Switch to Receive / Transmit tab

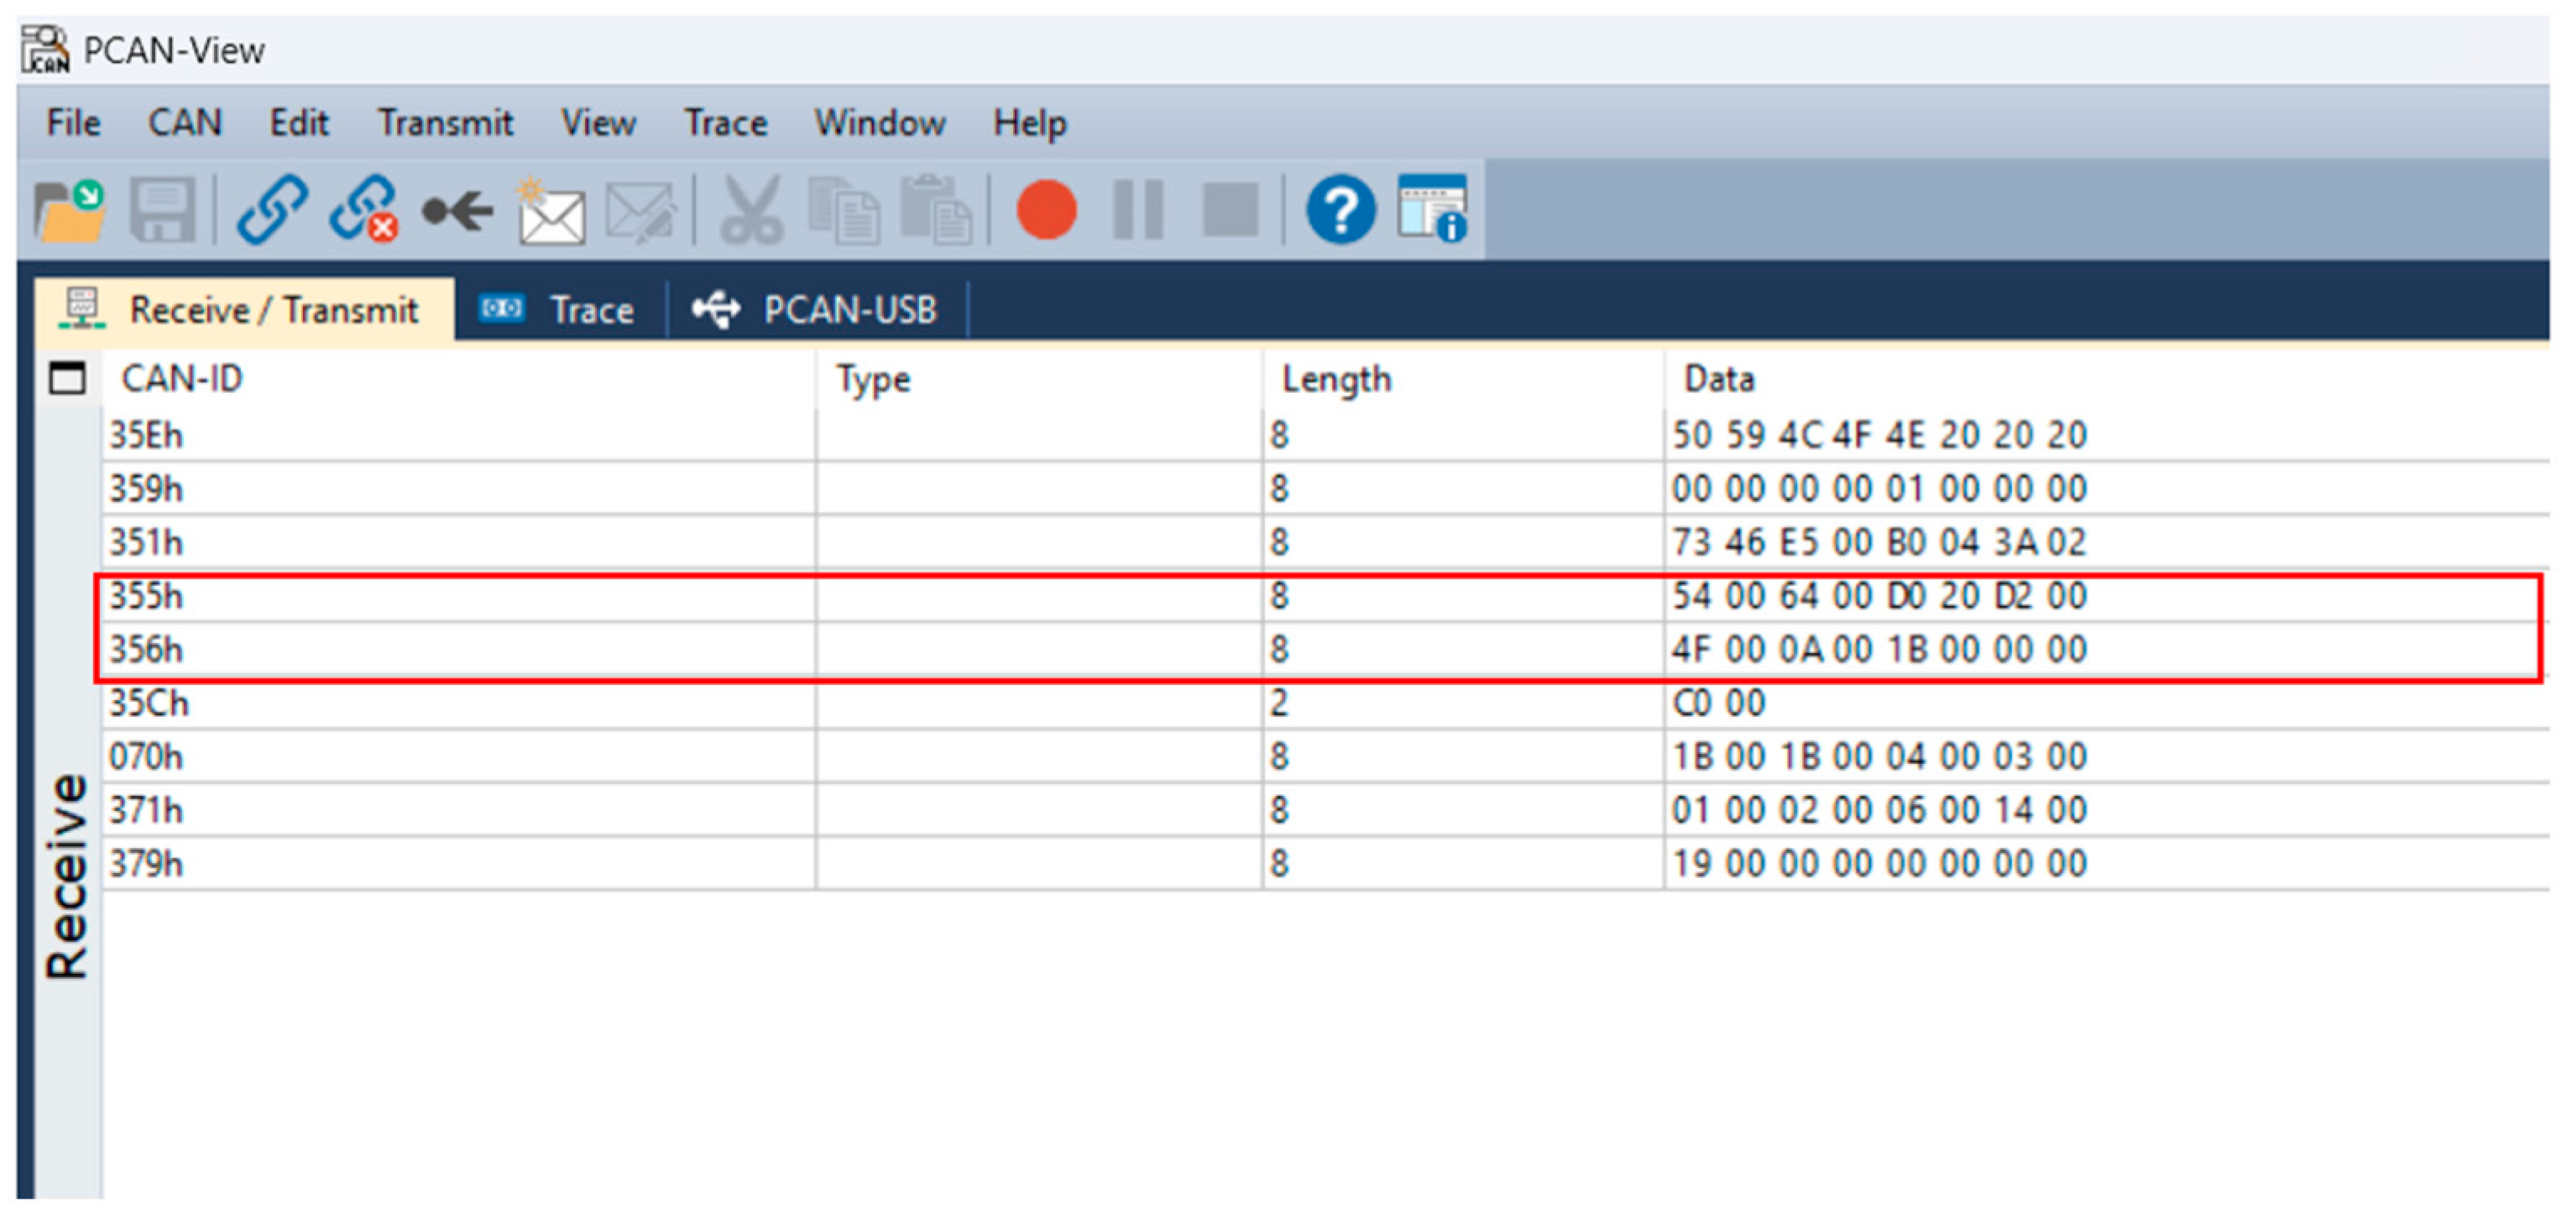[x=243, y=309]
